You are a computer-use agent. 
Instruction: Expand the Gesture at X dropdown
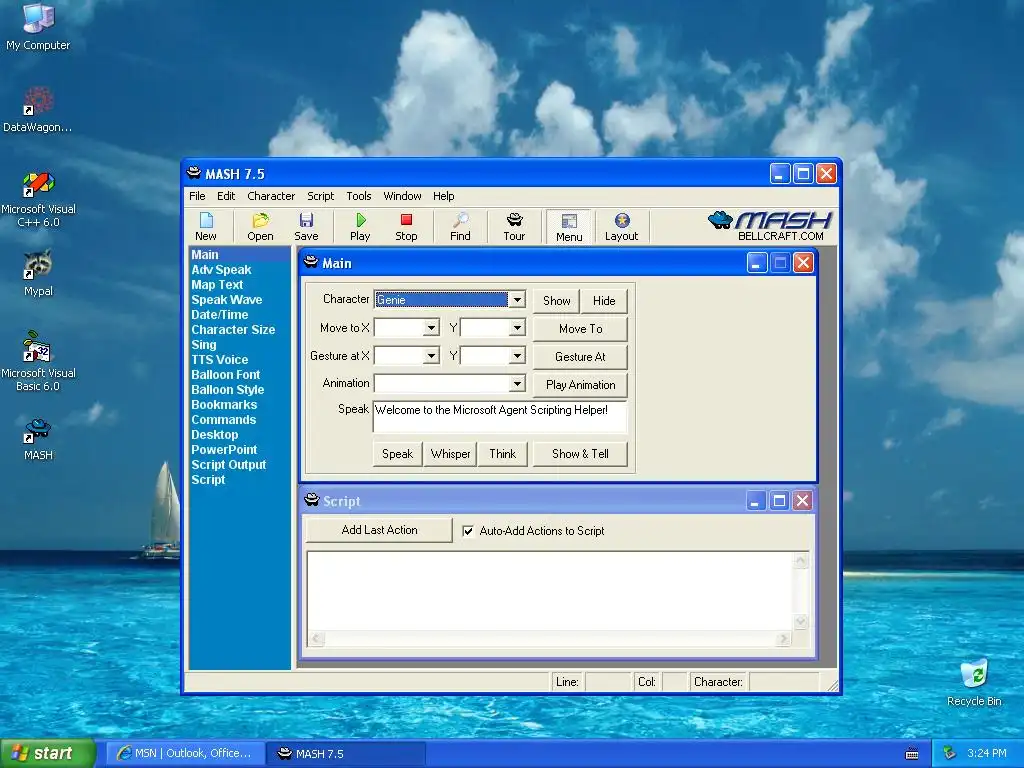[431, 356]
